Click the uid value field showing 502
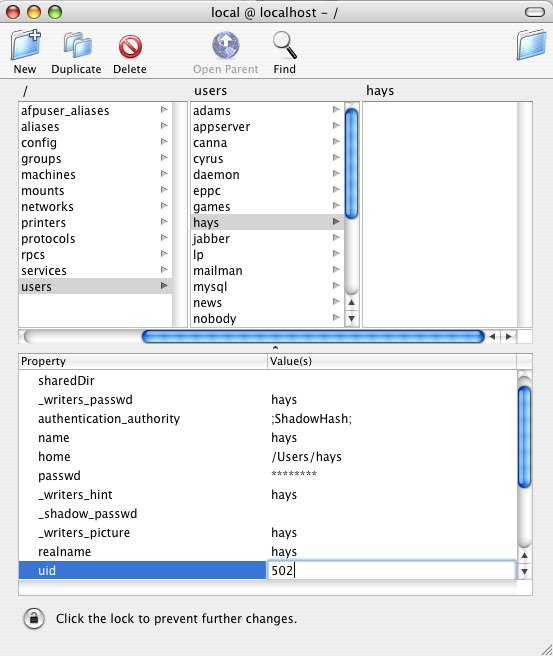The image size is (553, 656). pyautogui.click(x=391, y=570)
